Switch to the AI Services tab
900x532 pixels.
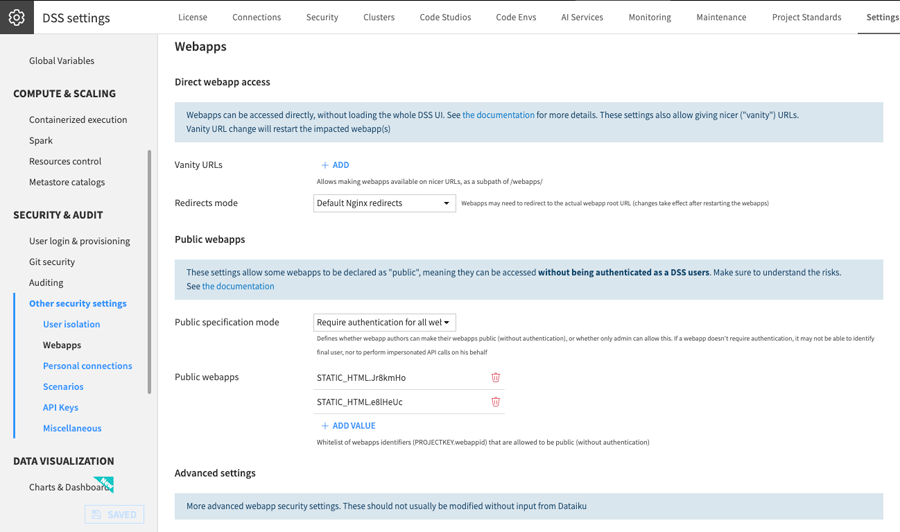(x=582, y=17)
